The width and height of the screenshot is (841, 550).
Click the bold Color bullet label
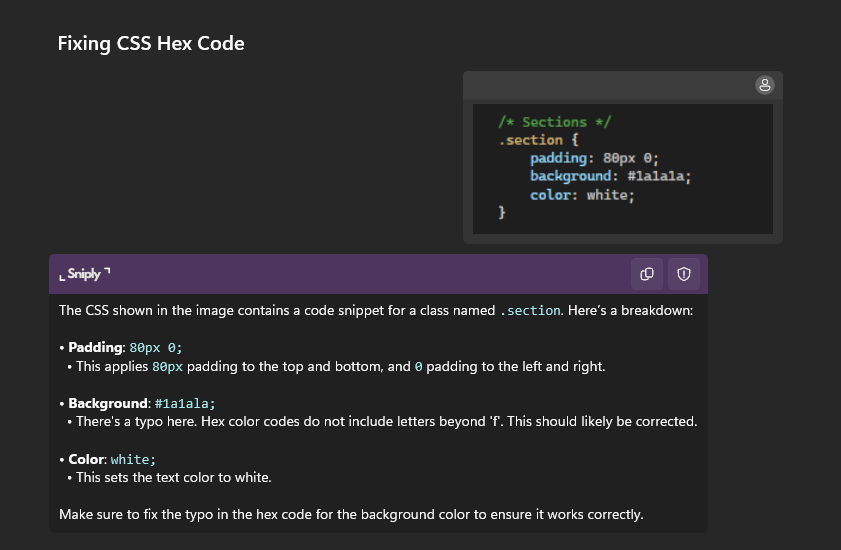[86, 460]
